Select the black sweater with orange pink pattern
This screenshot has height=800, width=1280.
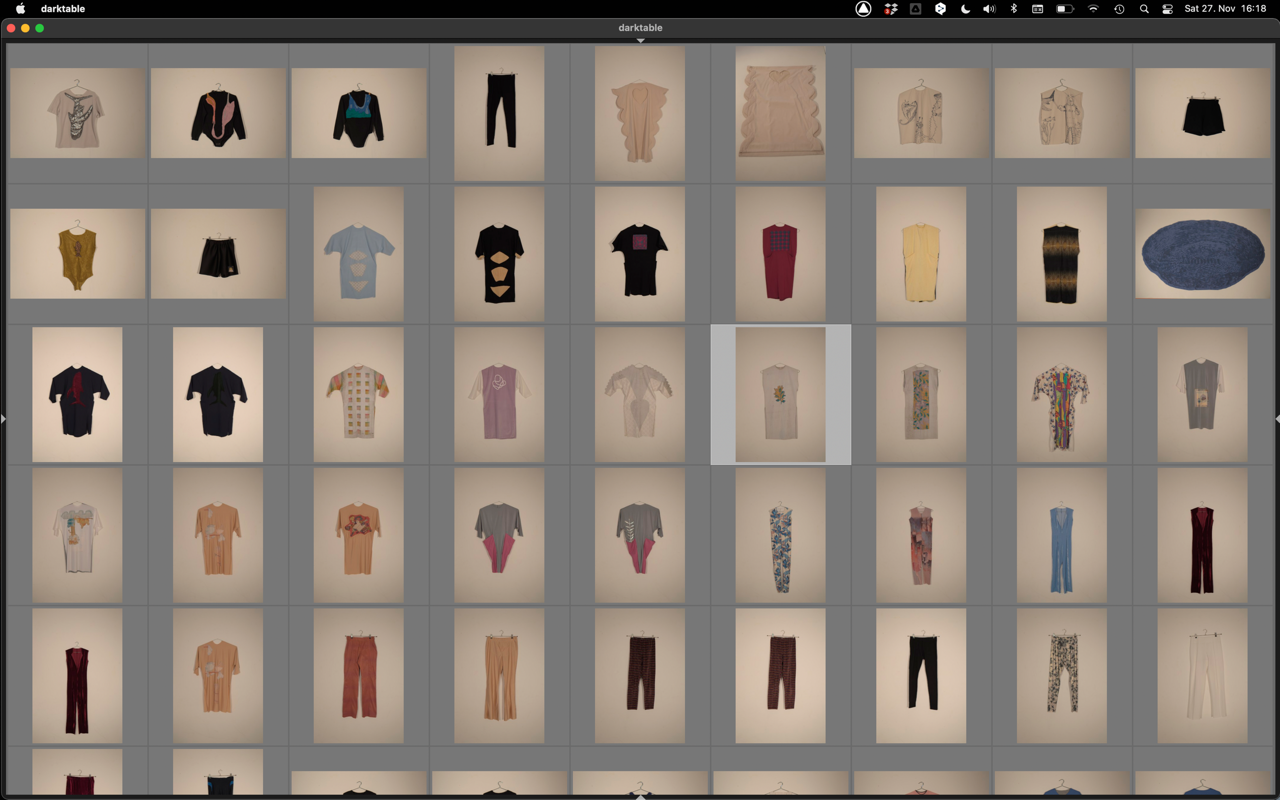click(218, 113)
